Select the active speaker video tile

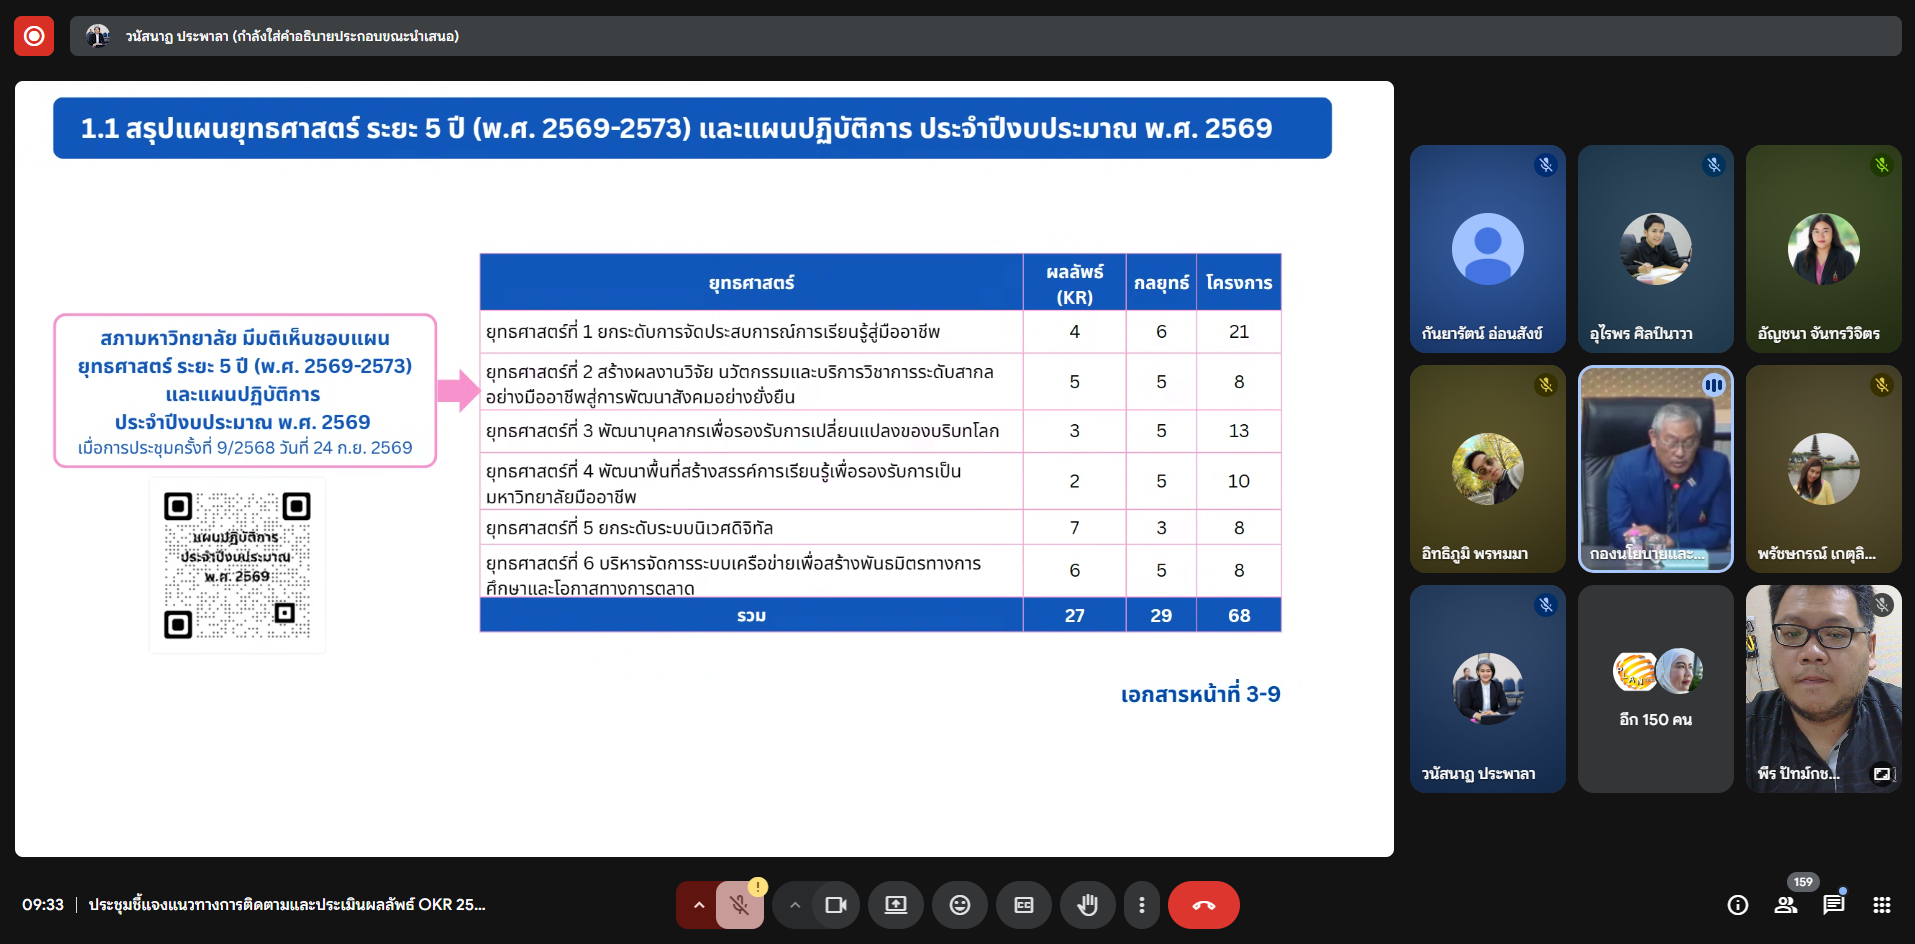coord(1655,469)
